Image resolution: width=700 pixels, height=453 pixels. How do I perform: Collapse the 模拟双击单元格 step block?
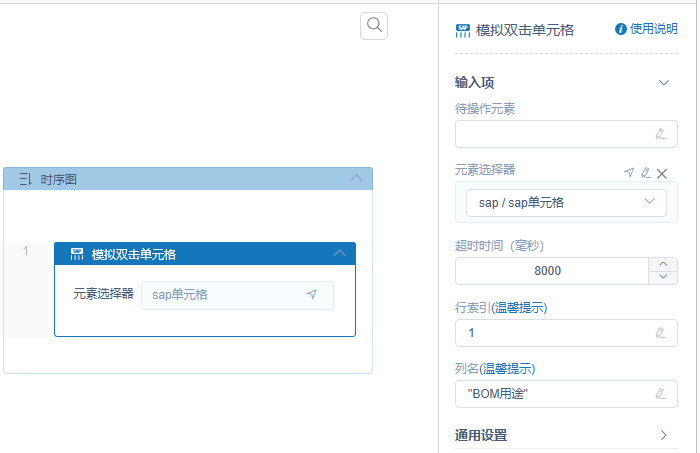339,254
